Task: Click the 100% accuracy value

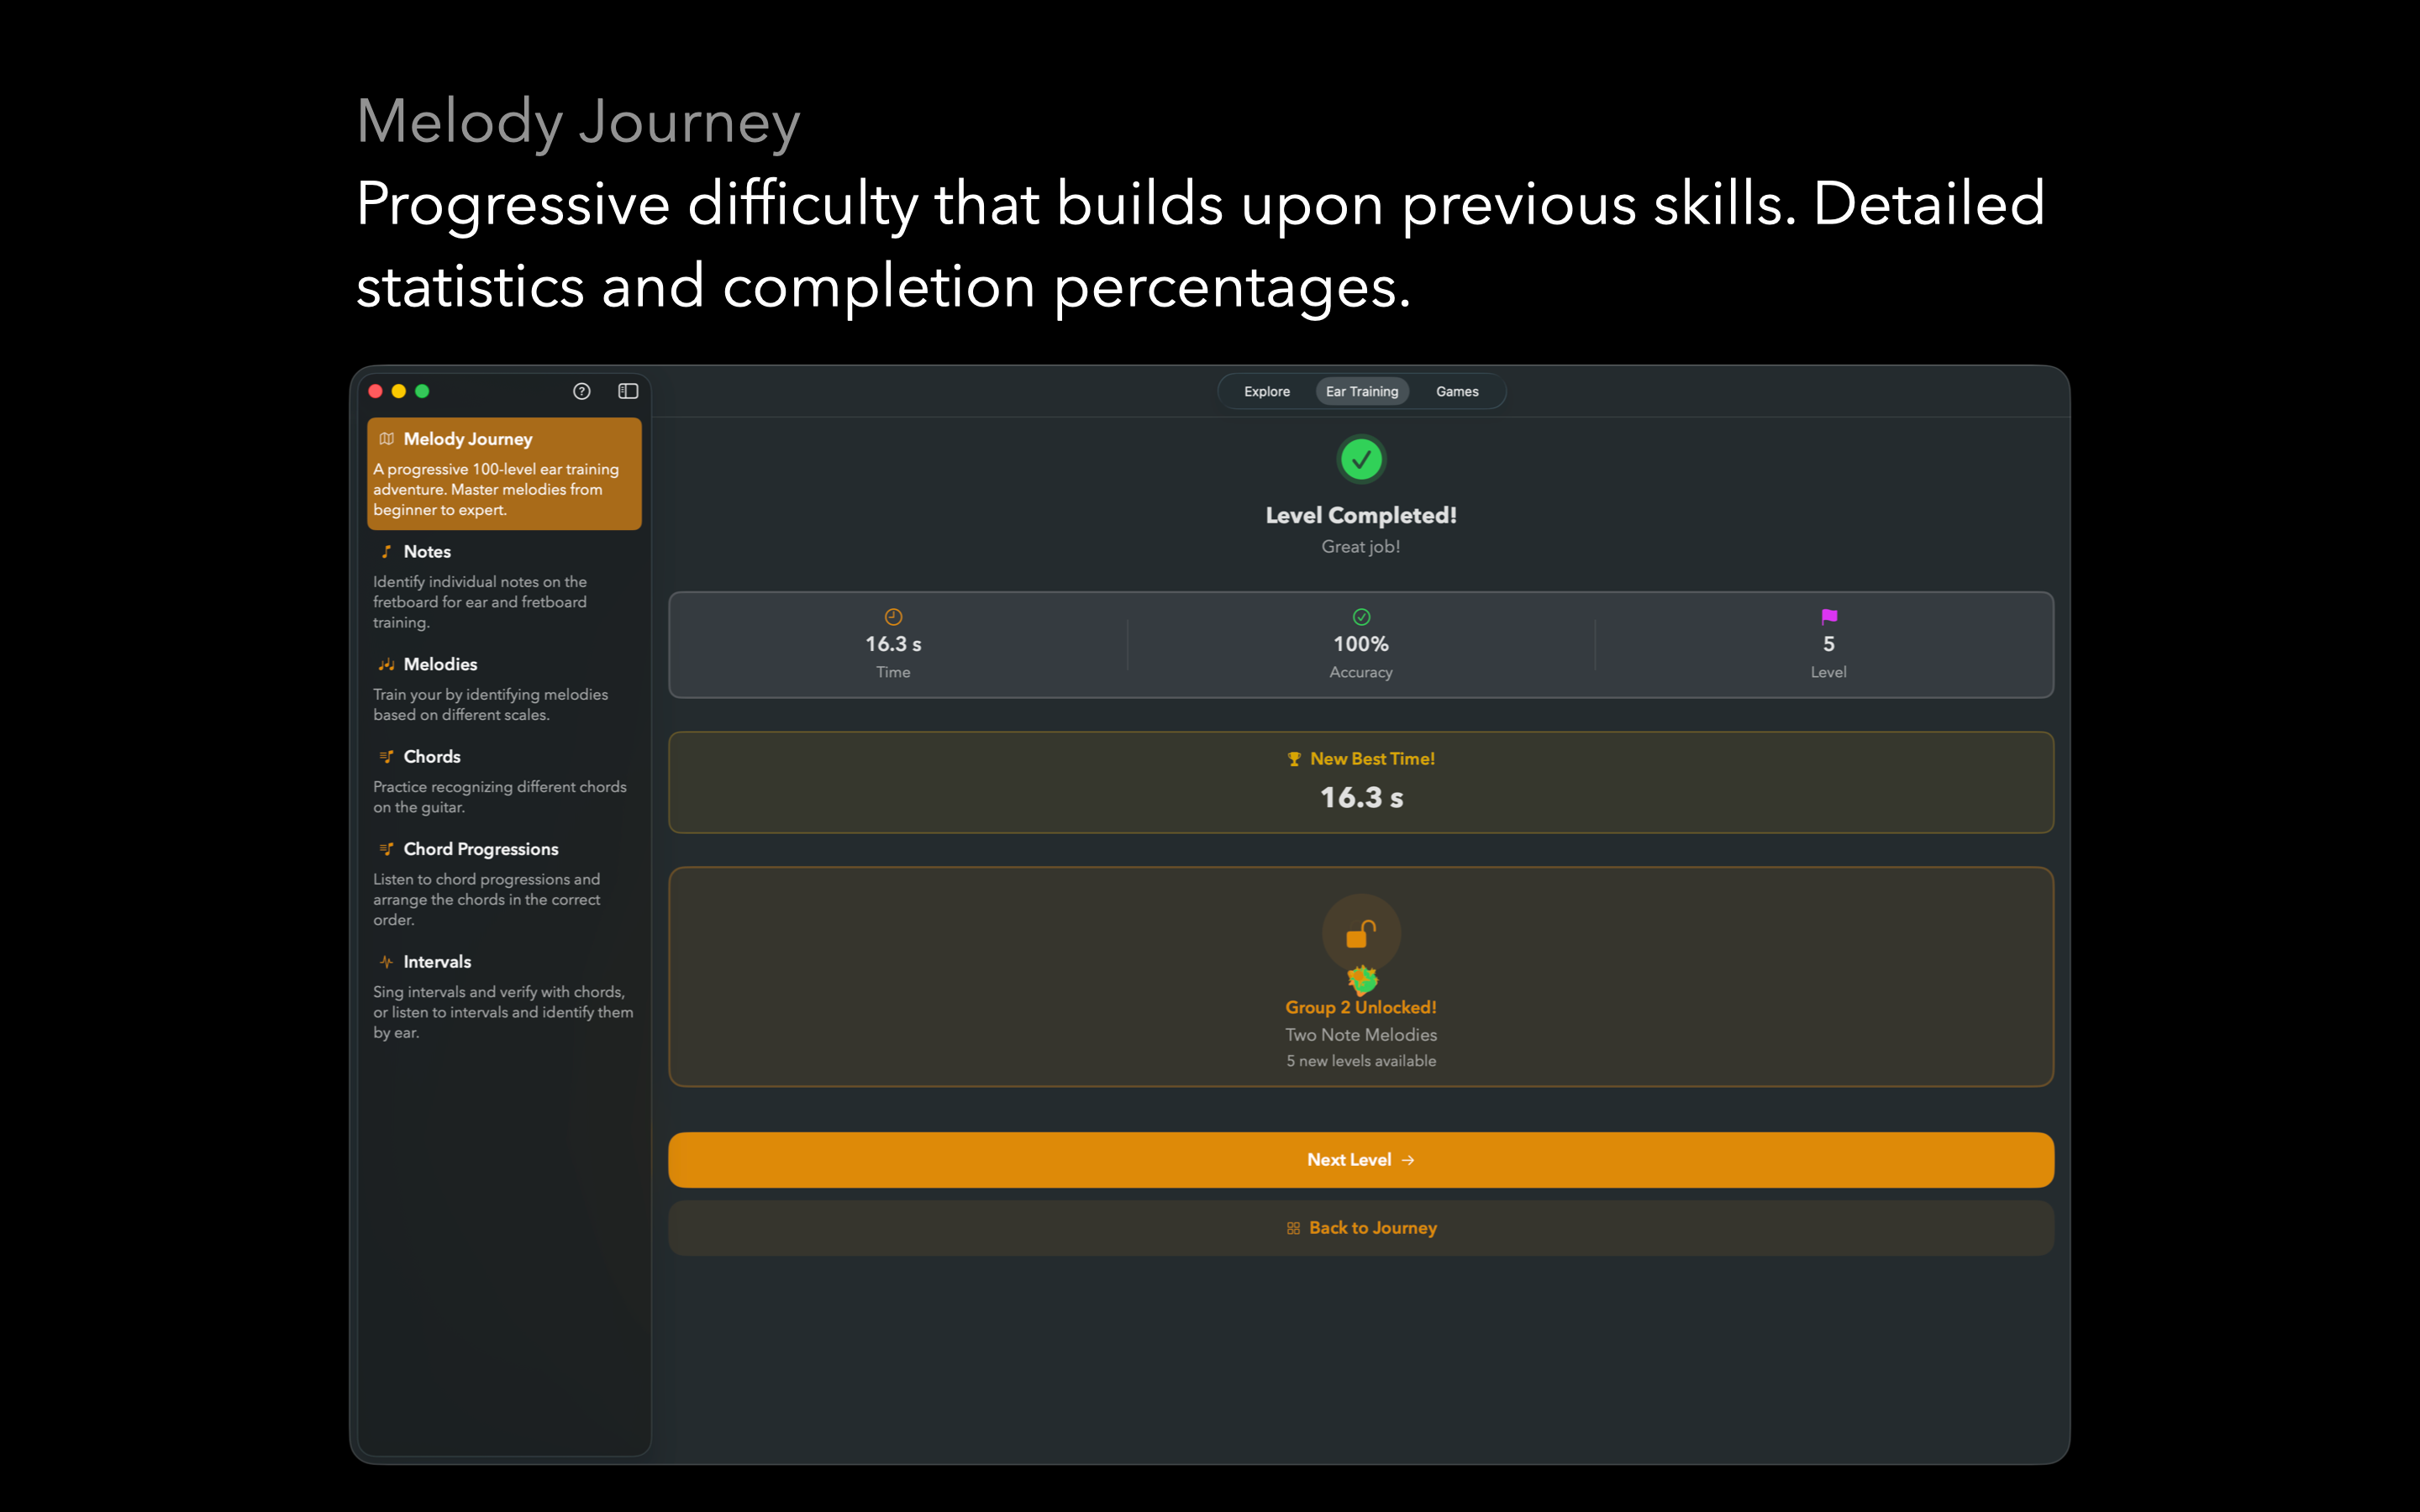Action: point(1361,644)
